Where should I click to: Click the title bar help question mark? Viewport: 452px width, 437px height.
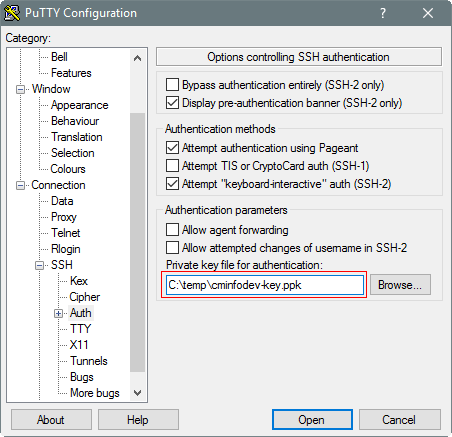tap(383, 13)
